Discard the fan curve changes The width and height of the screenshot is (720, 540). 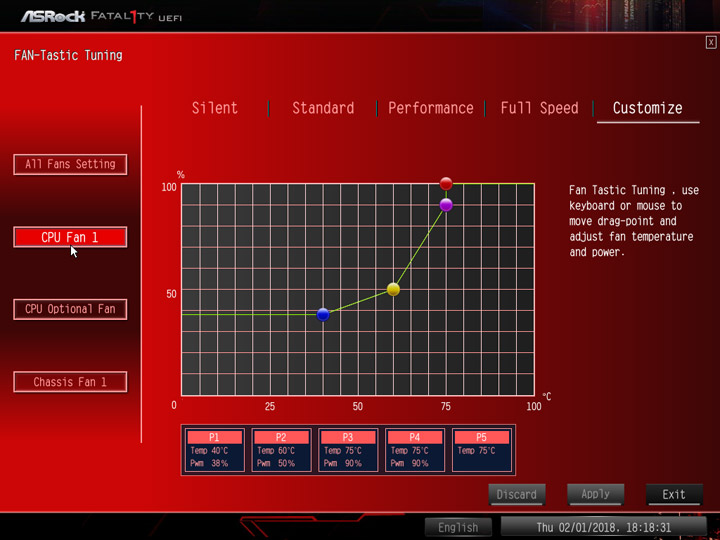(517, 495)
